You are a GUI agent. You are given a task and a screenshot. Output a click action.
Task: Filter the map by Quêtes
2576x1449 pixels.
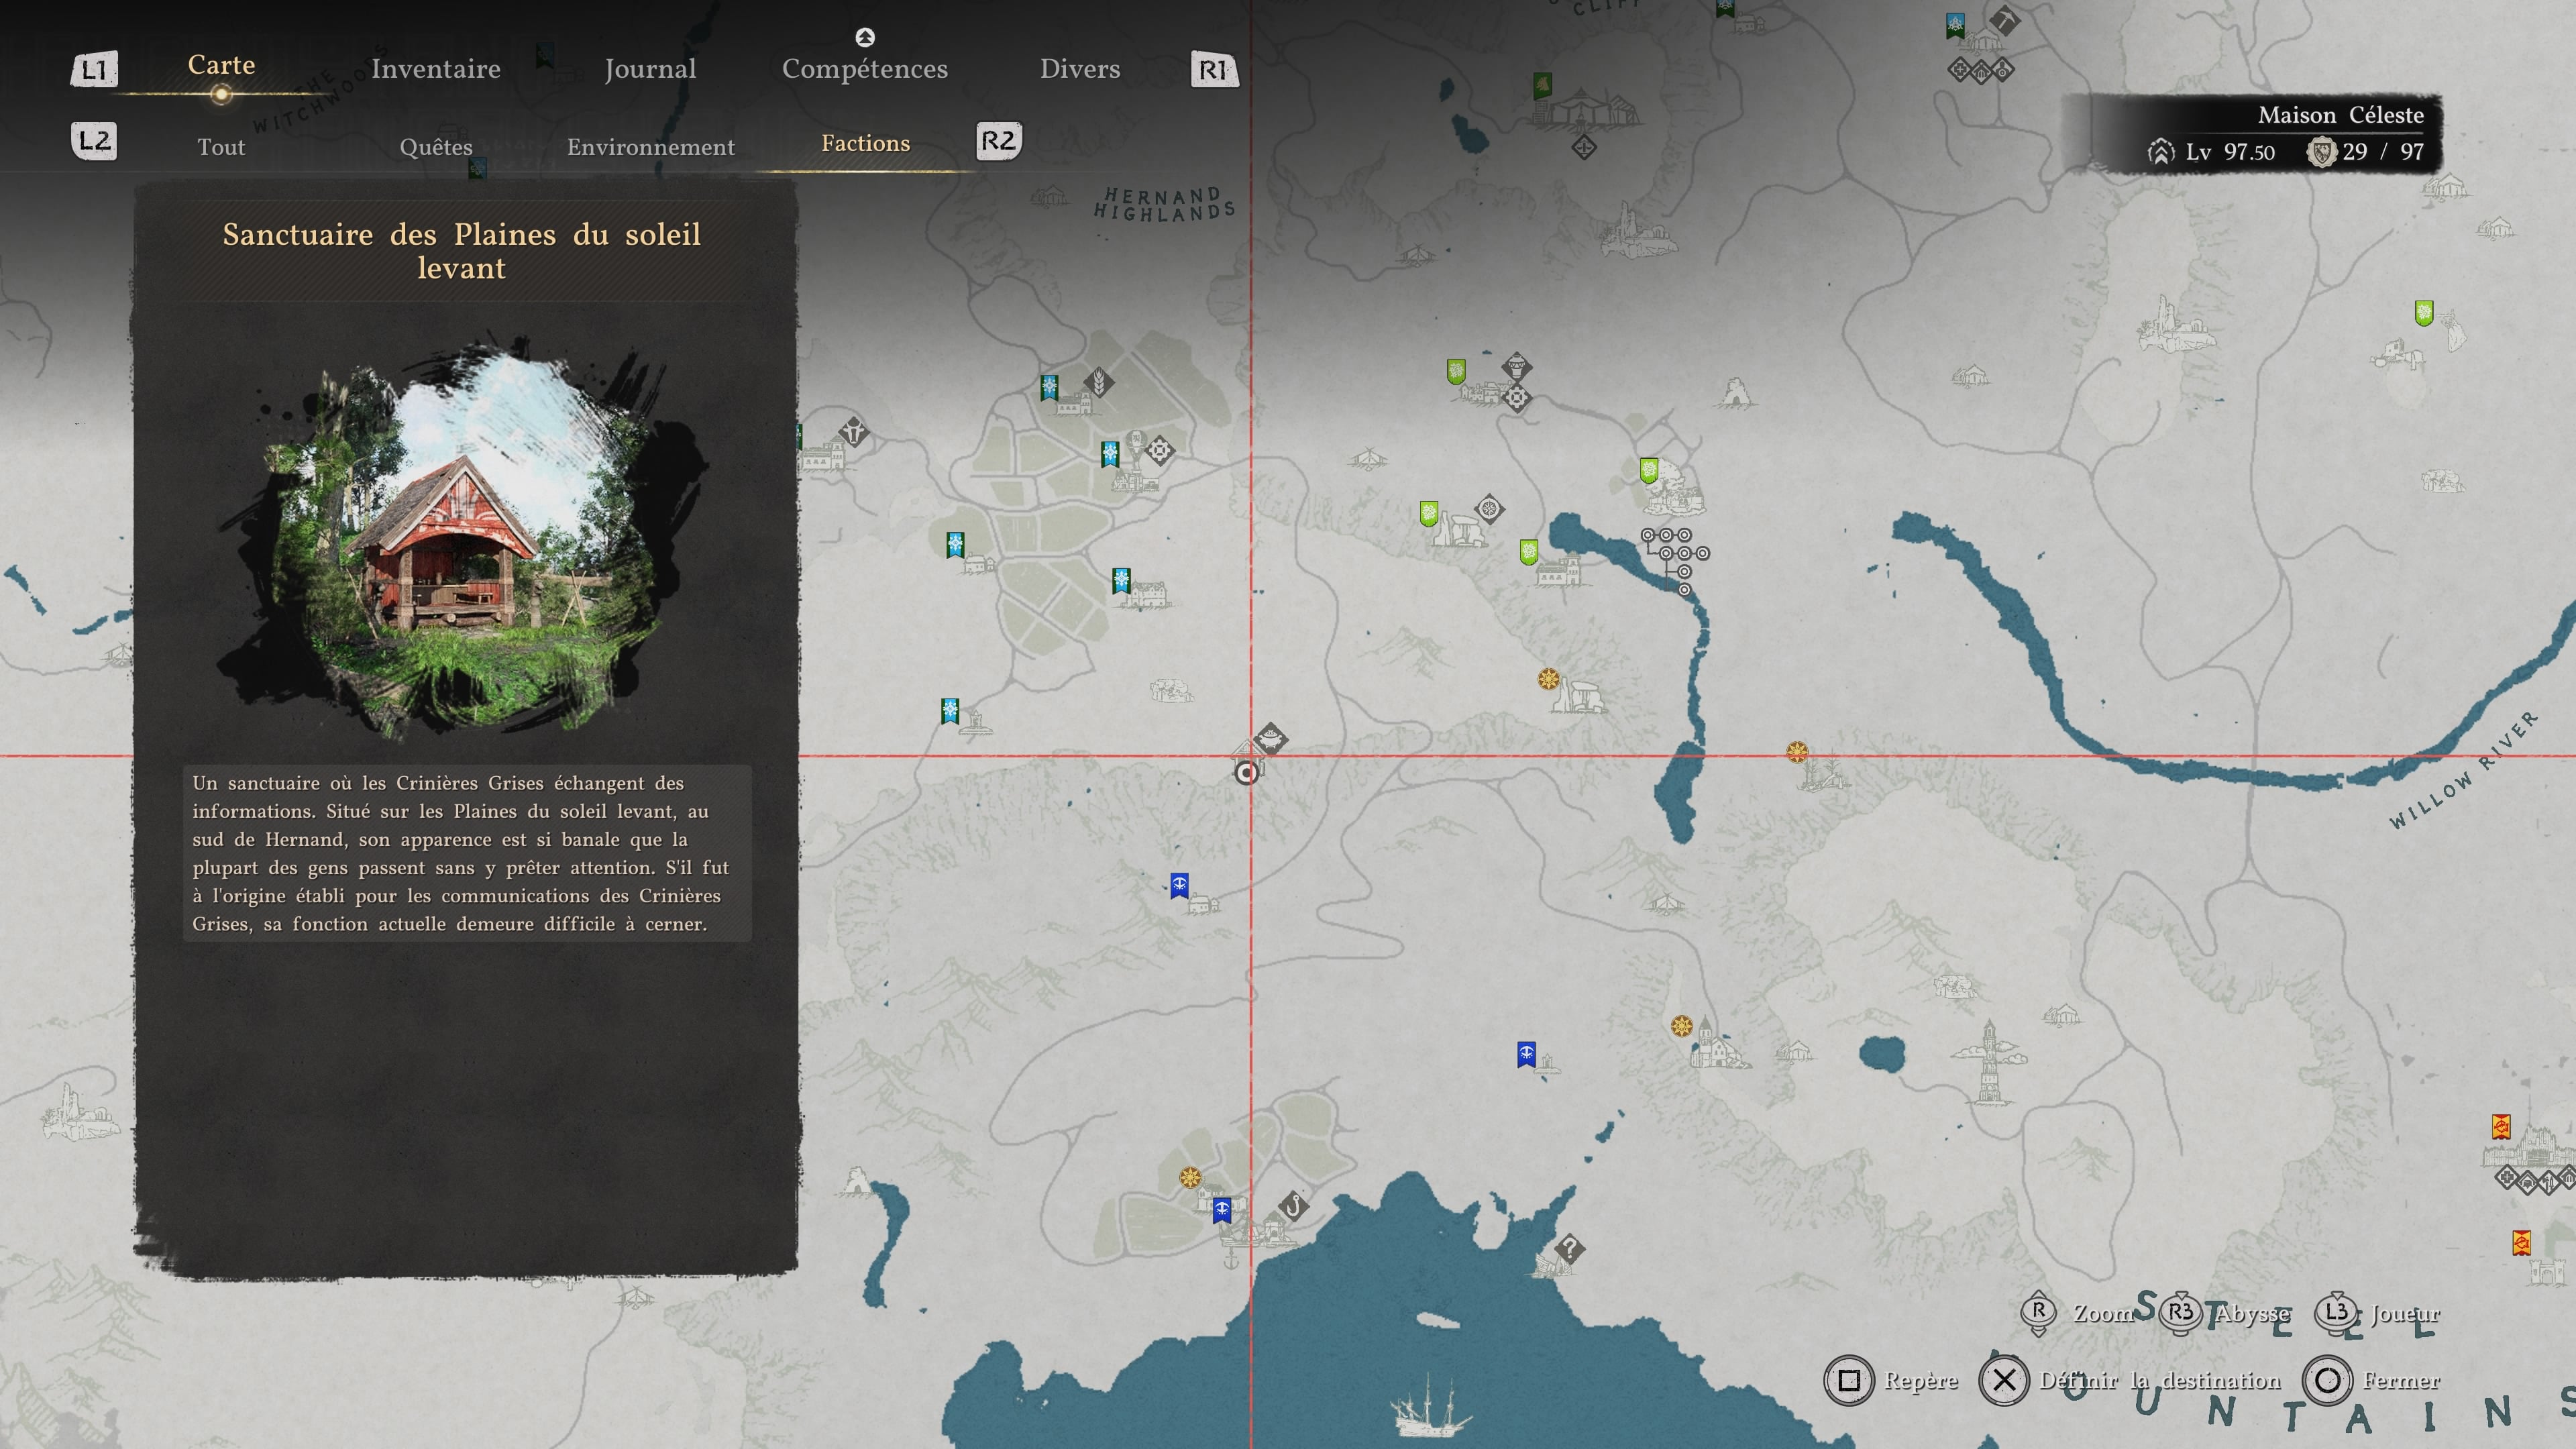point(436,147)
